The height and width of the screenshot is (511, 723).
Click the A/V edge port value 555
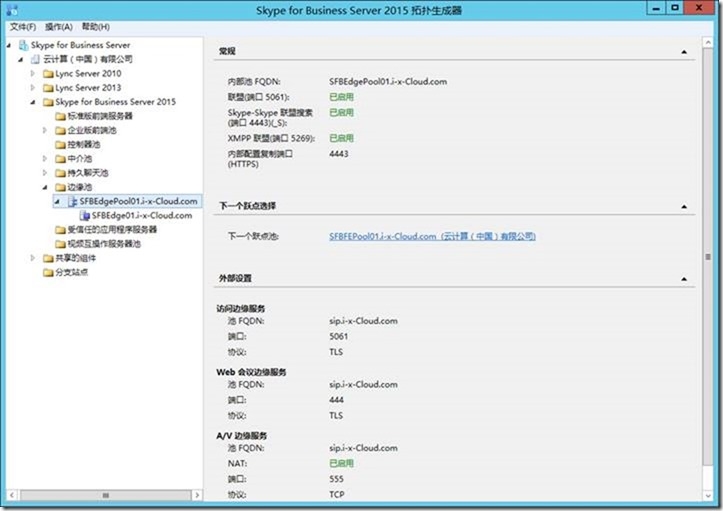pos(336,479)
